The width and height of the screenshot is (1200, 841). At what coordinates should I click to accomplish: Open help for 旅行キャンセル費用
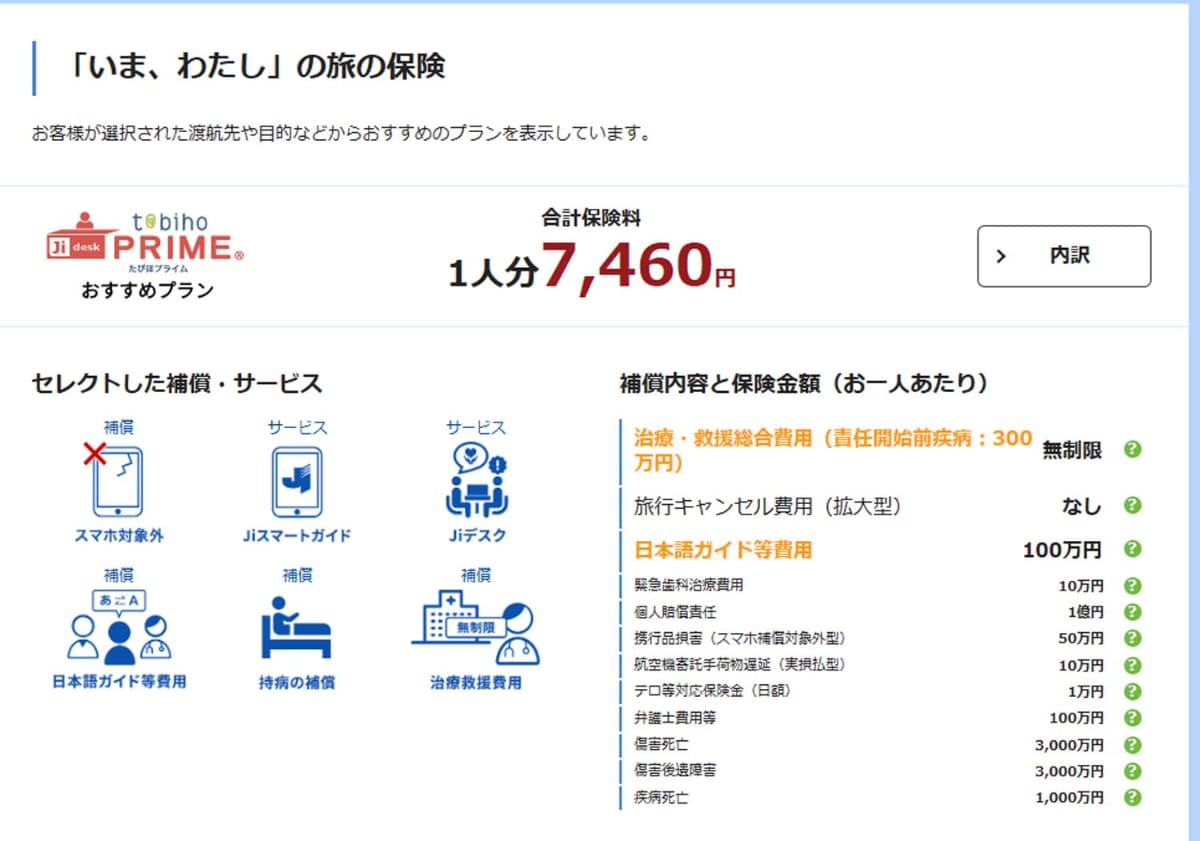(1132, 505)
